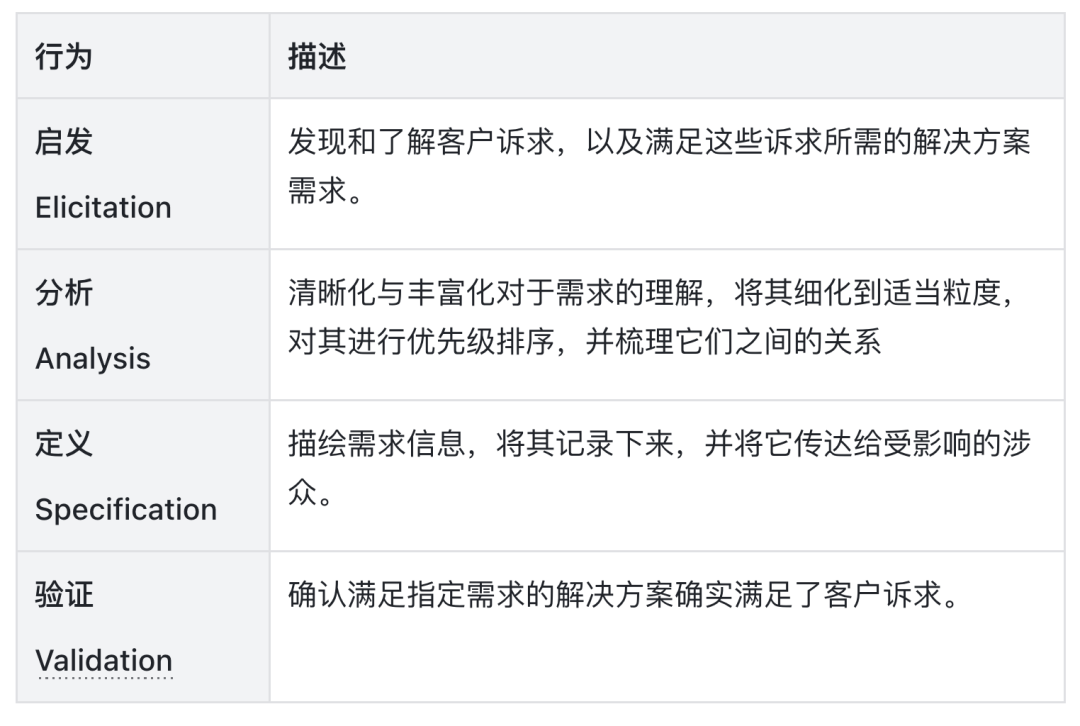The width and height of the screenshot is (1080, 726).
Task: Click the "众。" text in Specification row
Action: 307,493
